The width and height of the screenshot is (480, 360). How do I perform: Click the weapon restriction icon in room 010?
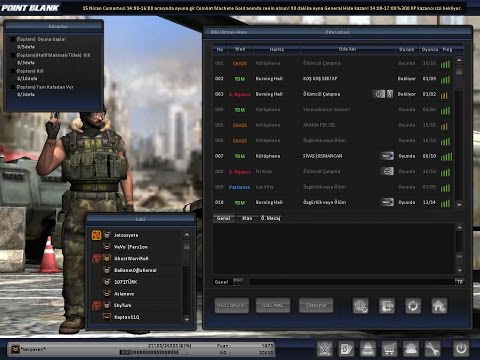(x=387, y=202)
